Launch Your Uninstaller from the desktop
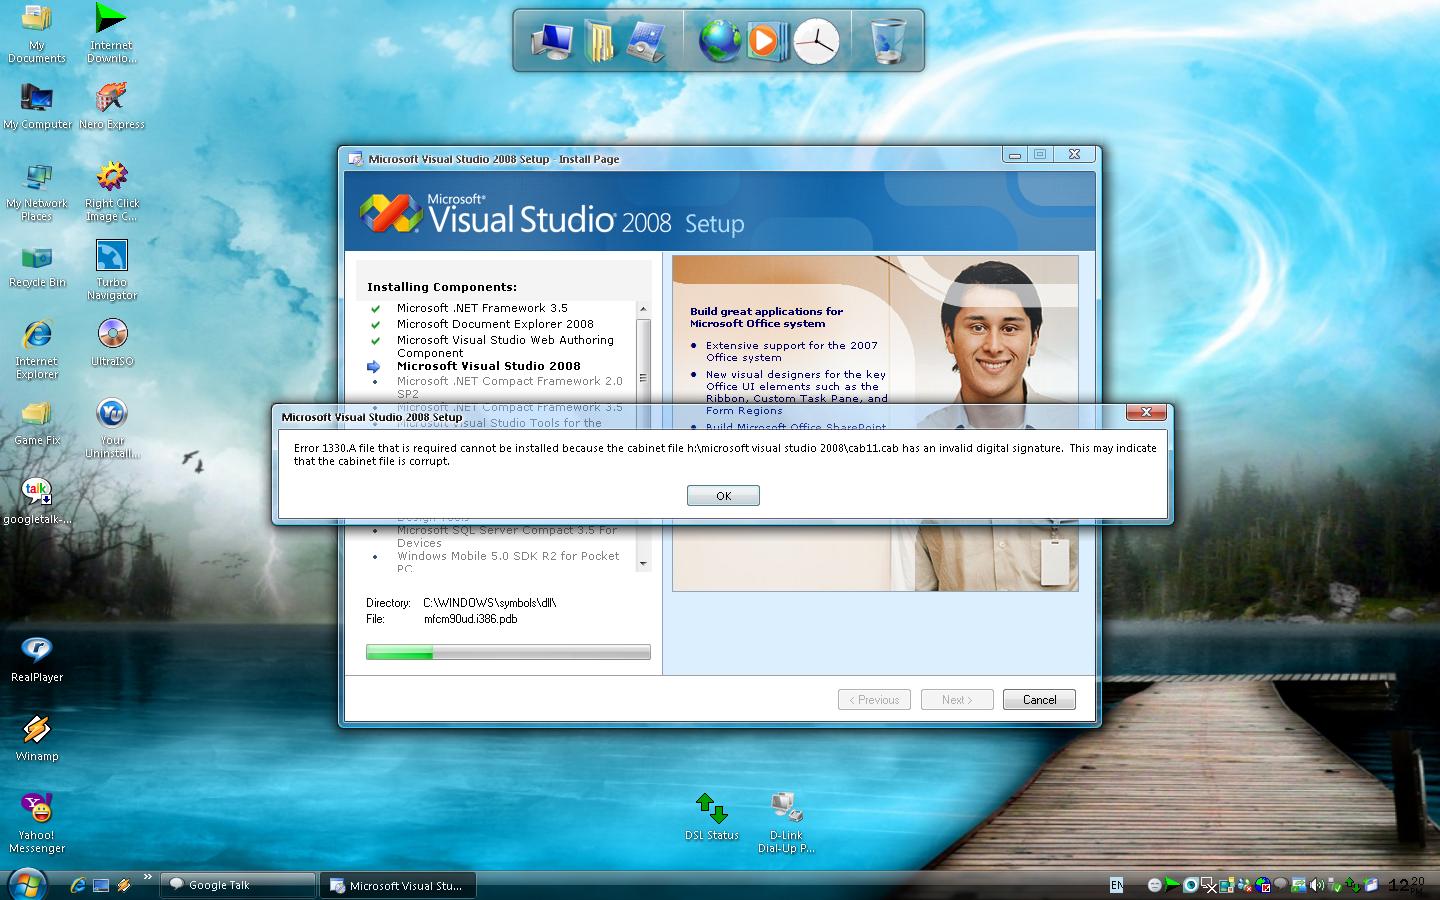 pos(112,428)
